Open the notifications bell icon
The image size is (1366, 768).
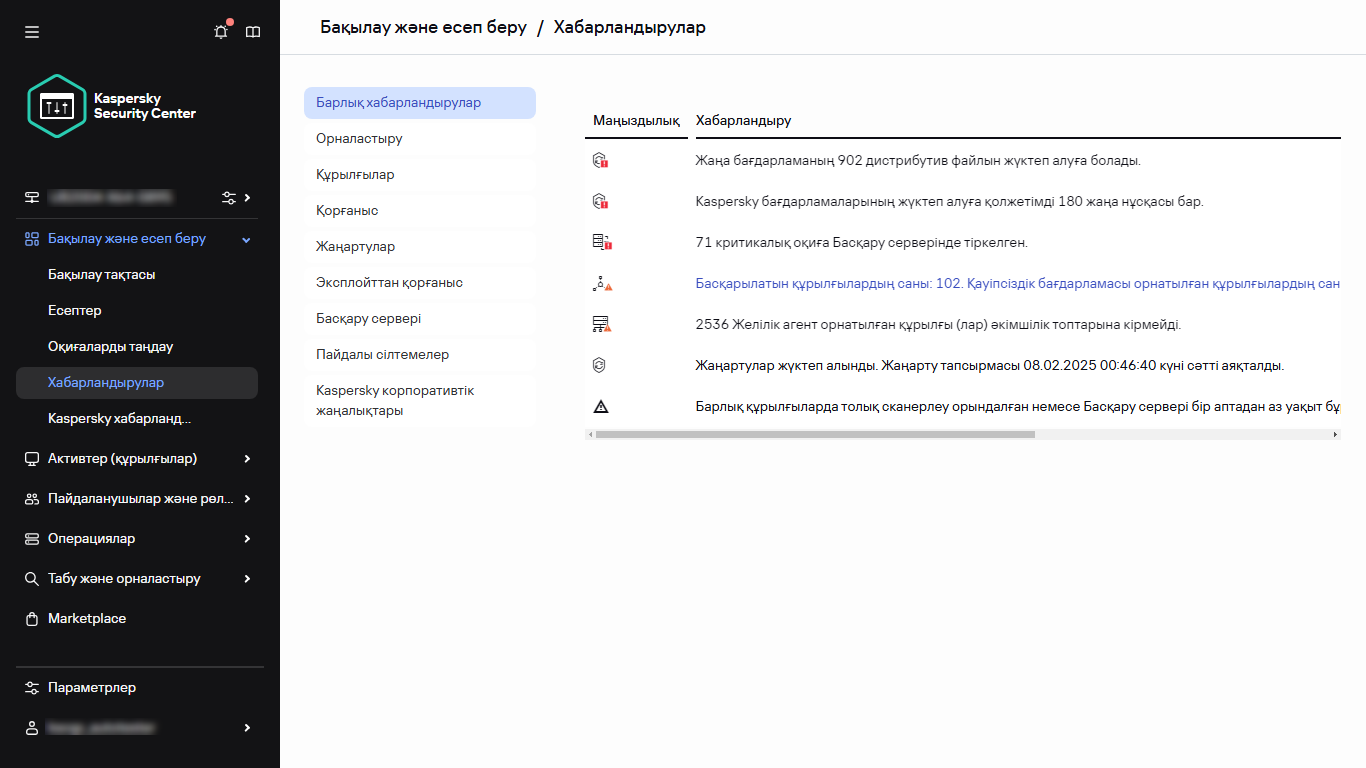(221, 31)
